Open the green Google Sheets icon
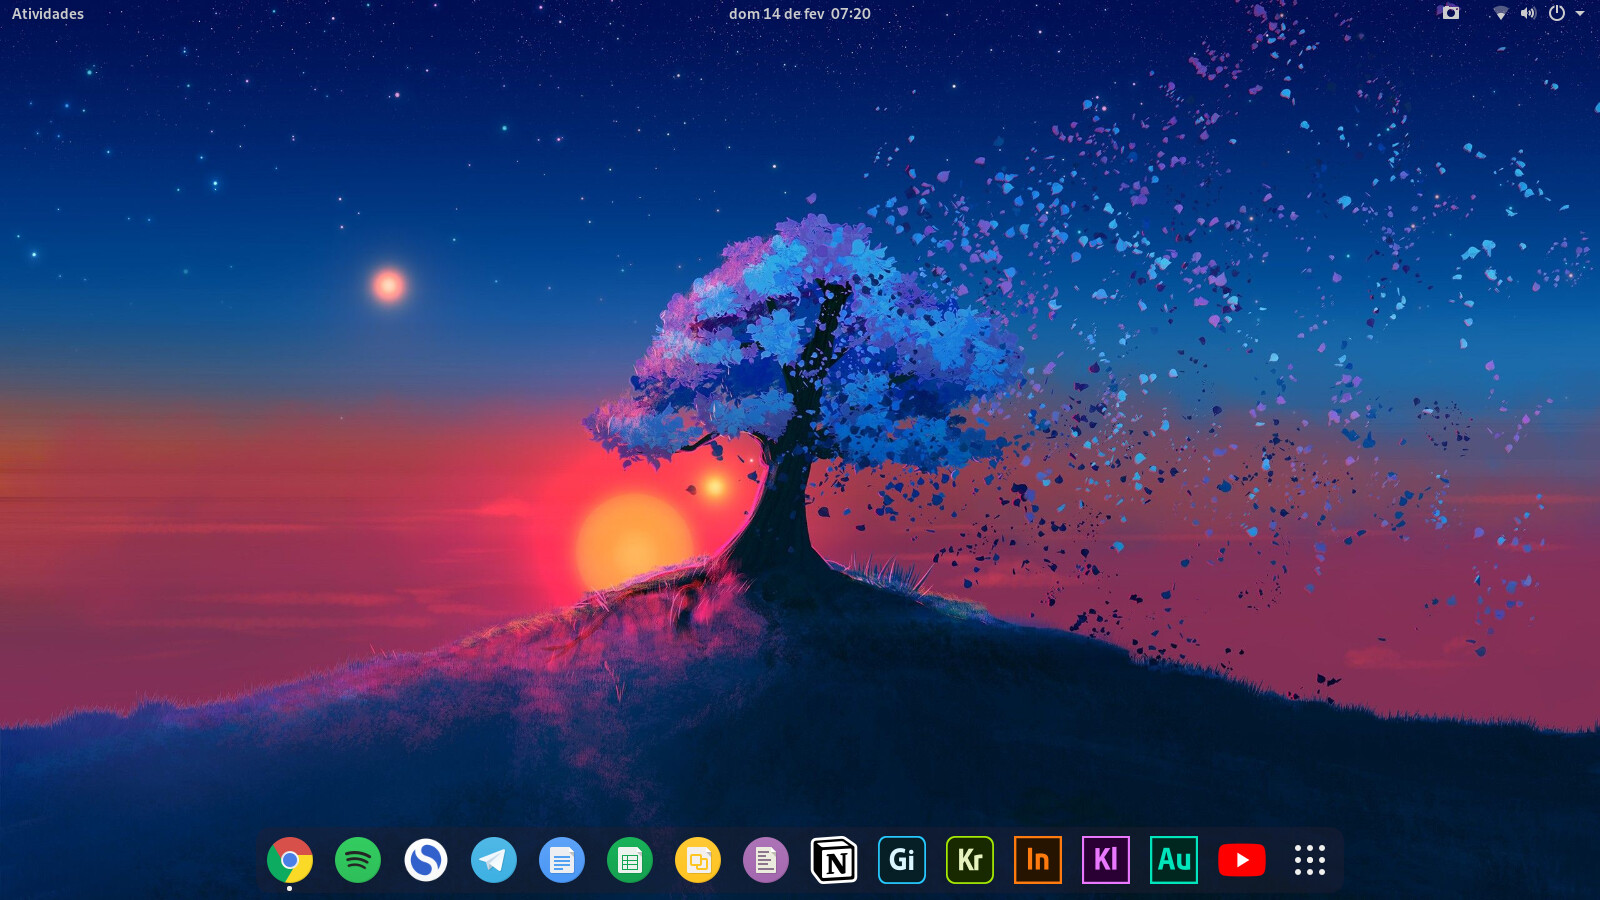The image size is (1600, 900). (x=630, y=860)
